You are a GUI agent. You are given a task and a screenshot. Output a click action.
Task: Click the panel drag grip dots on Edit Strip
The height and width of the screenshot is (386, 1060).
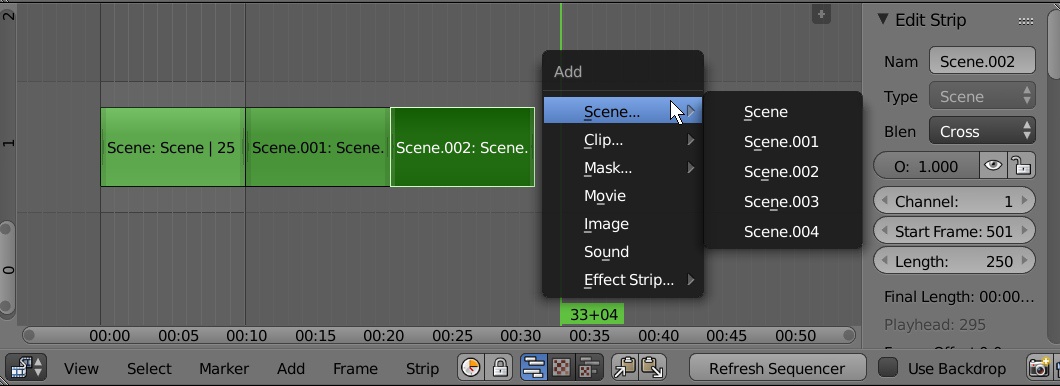click(x=1026, y=22)
